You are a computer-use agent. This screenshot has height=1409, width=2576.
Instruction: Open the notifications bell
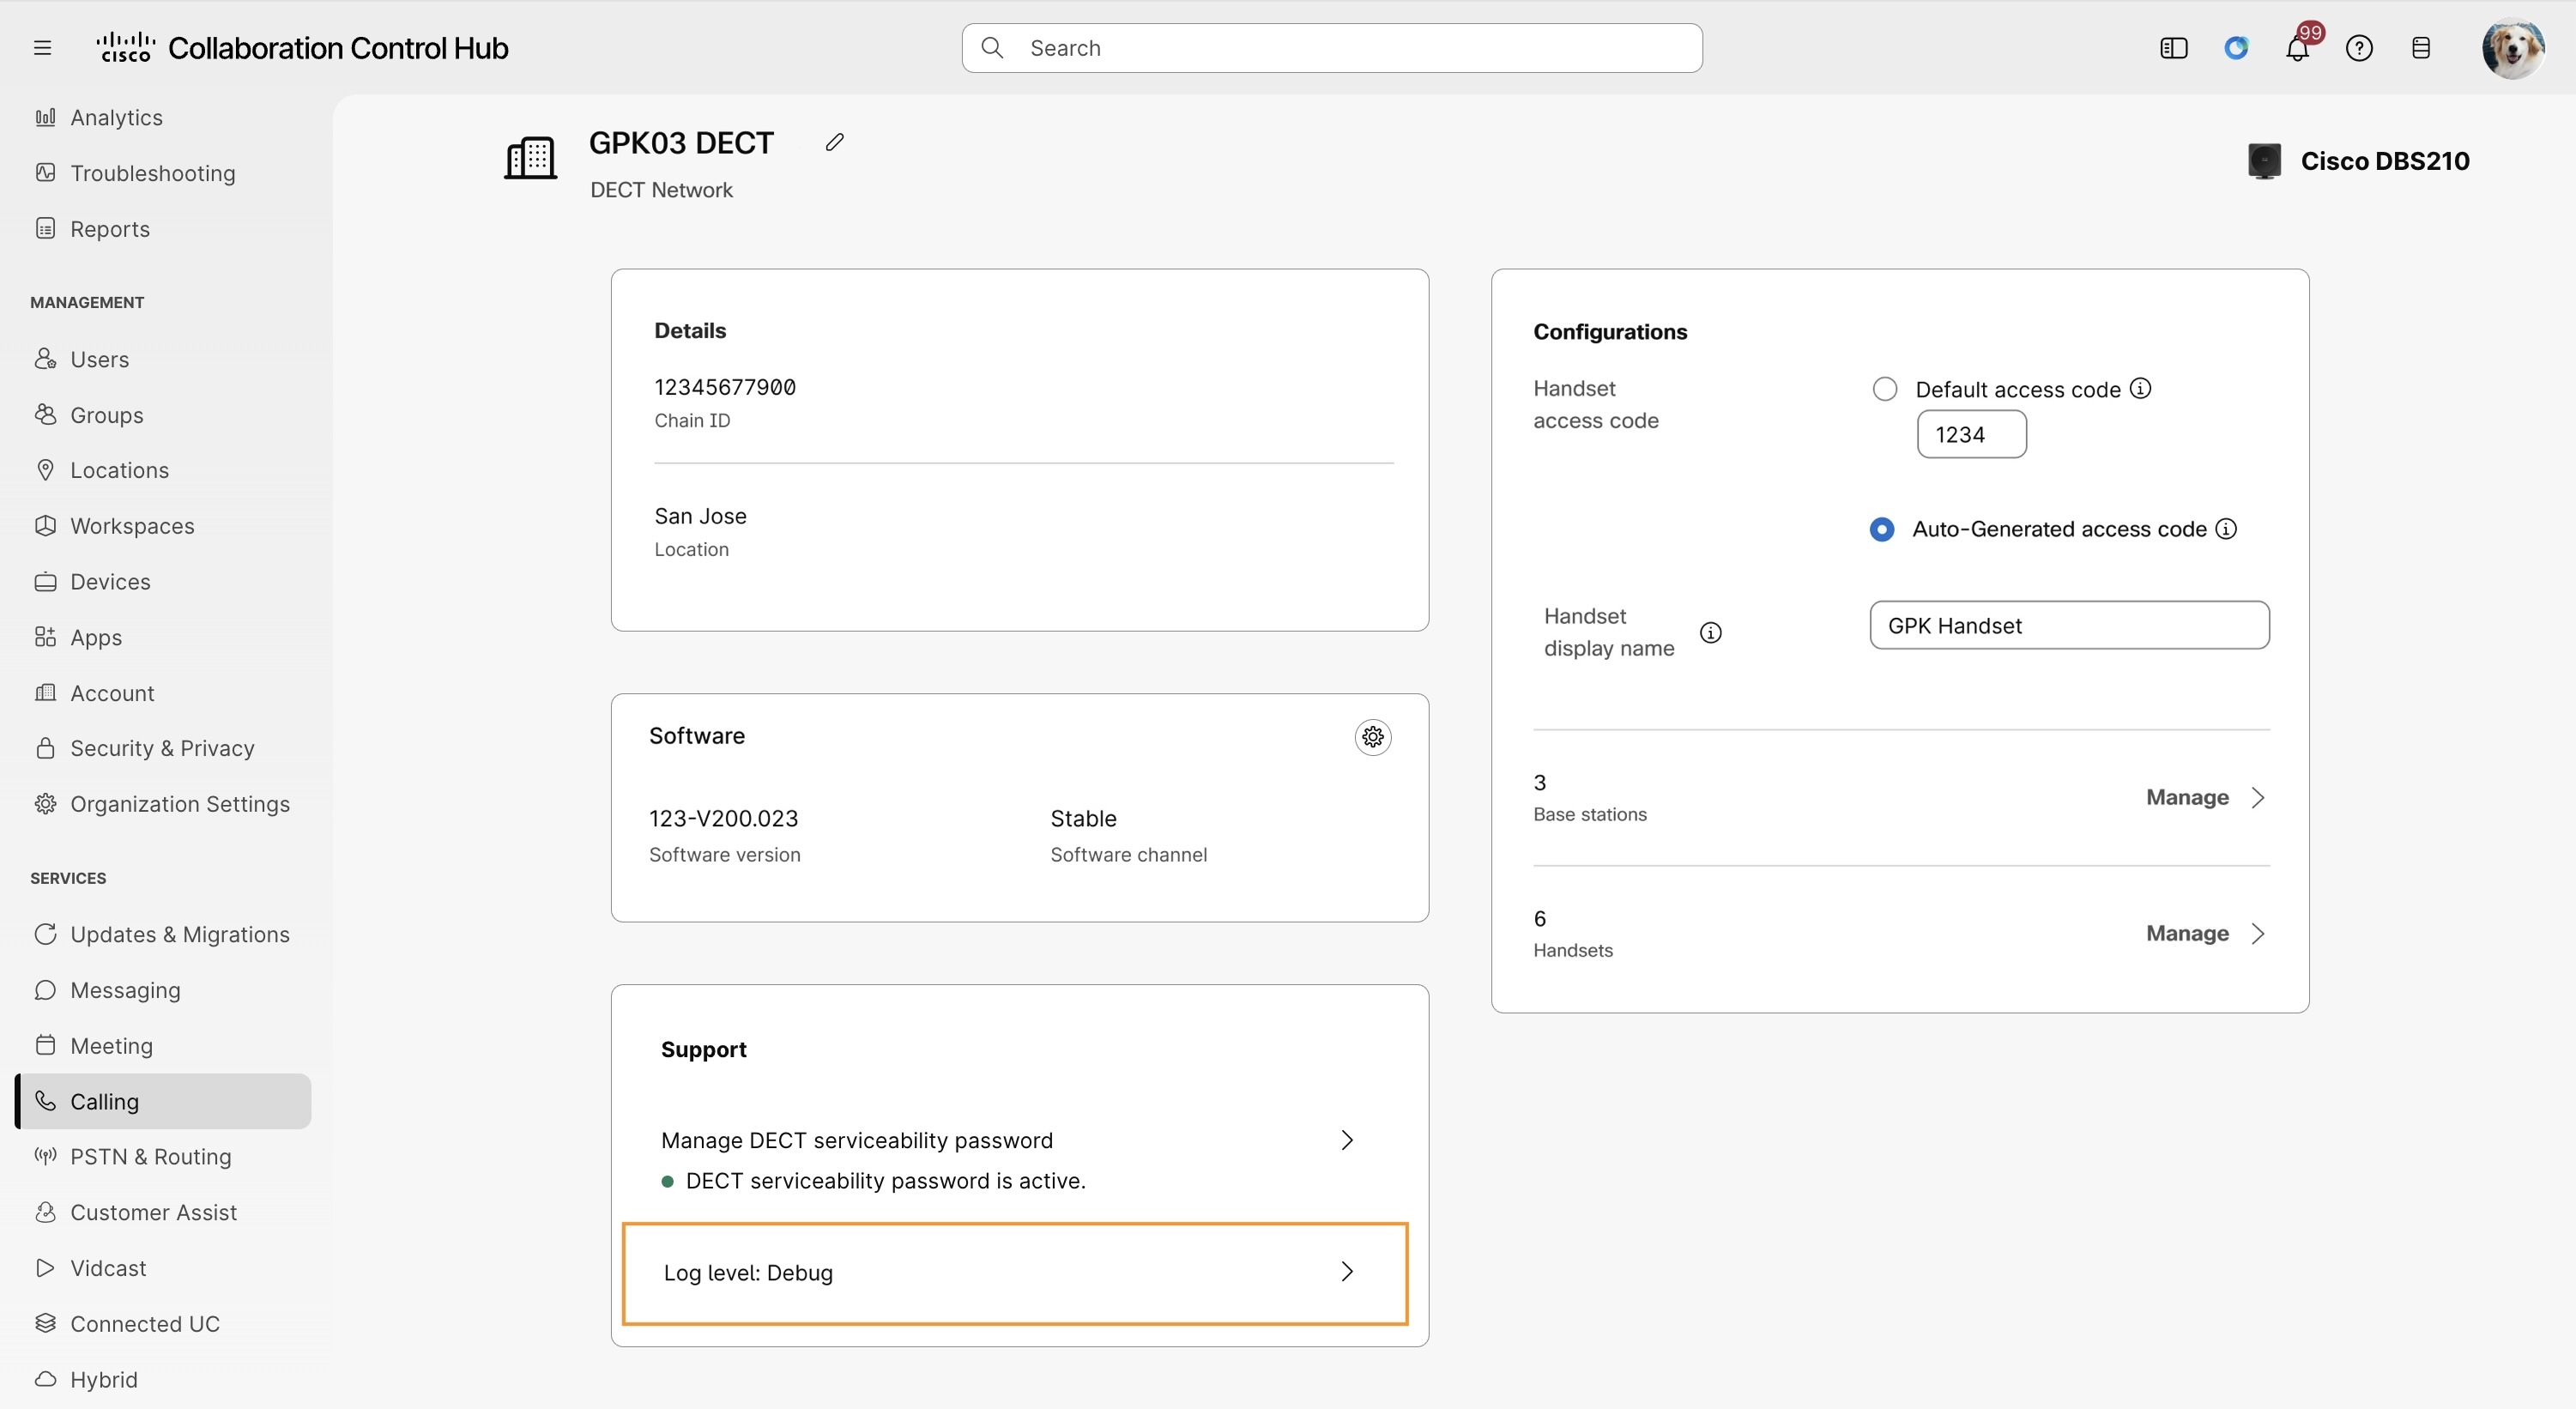[x=2297, y=48]
